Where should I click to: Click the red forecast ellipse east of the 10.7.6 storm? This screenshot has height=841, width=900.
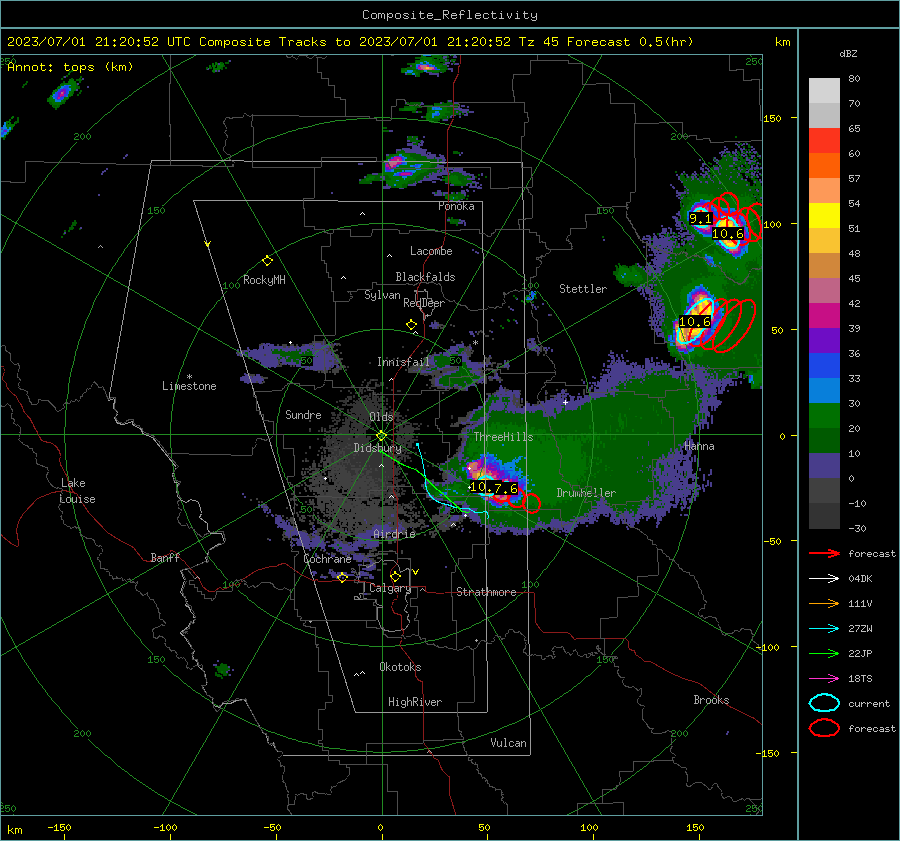point(532,503)
